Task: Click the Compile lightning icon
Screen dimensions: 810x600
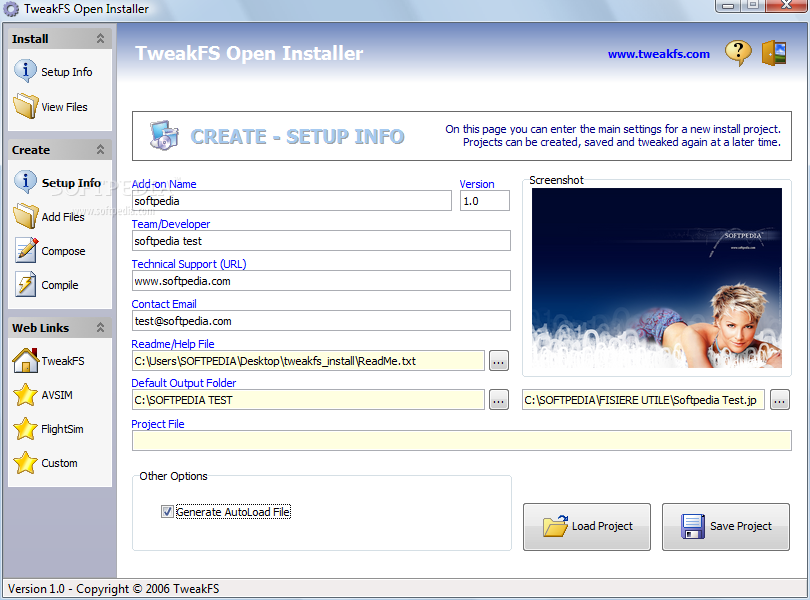Action: coord(25,284)
